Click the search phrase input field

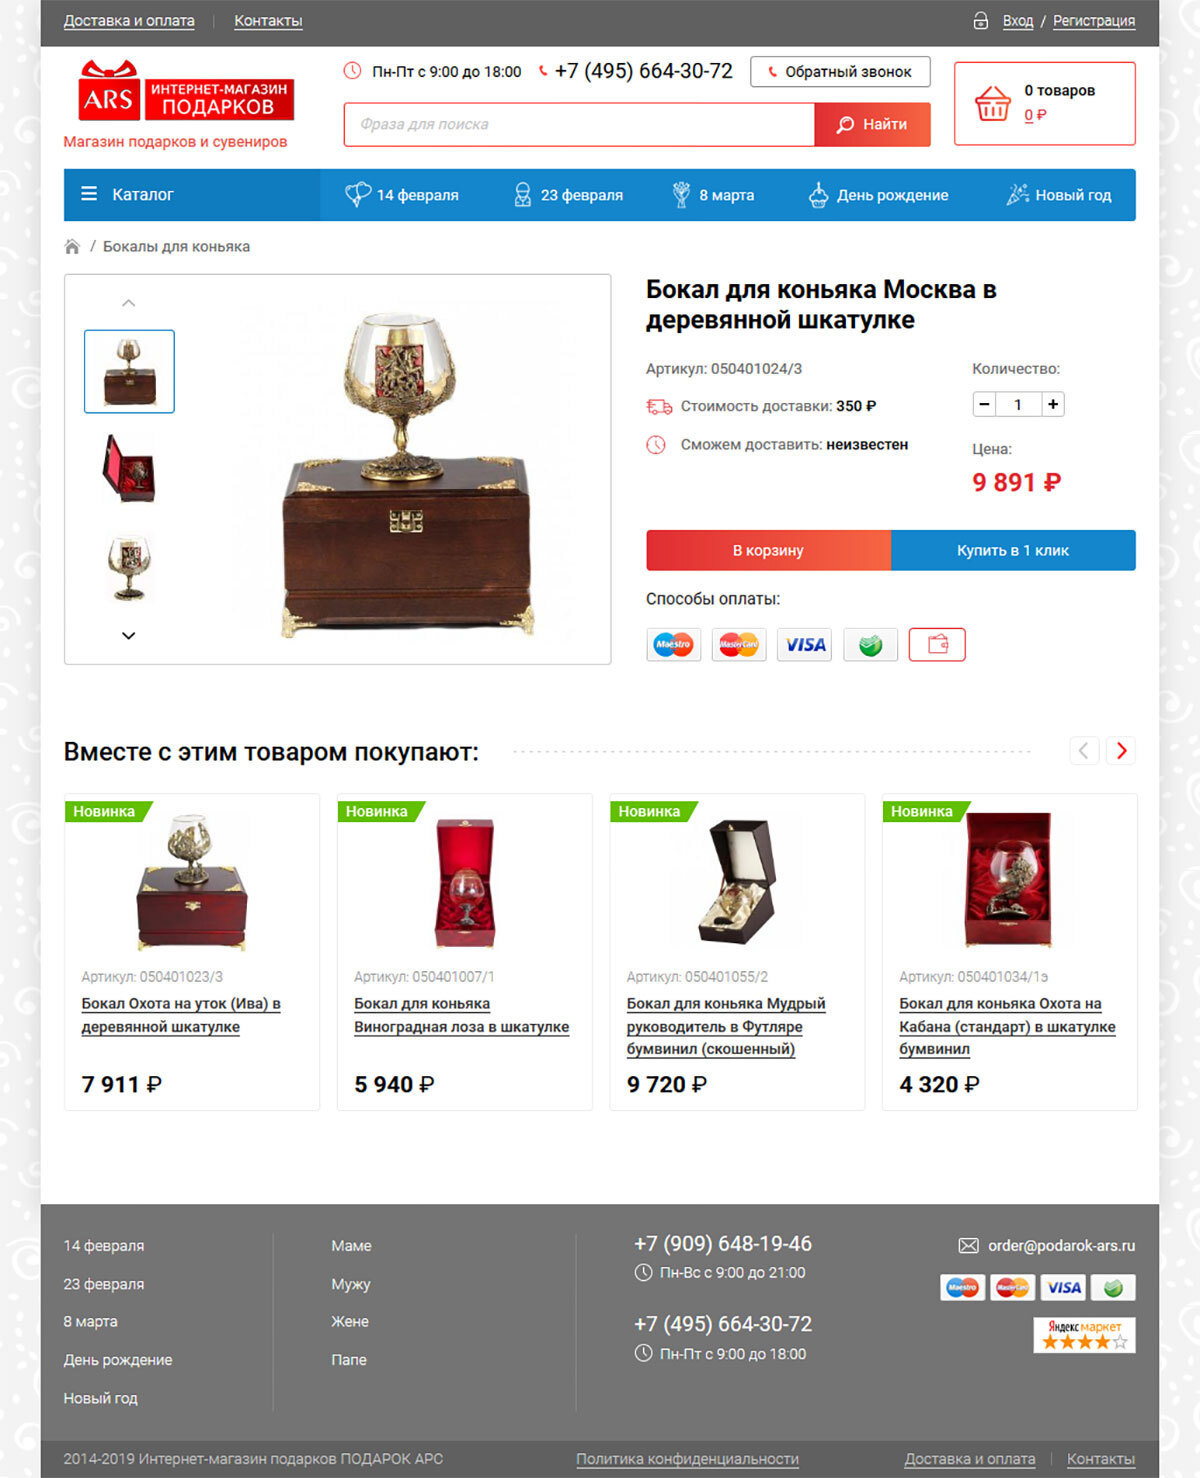pos(579,125)
